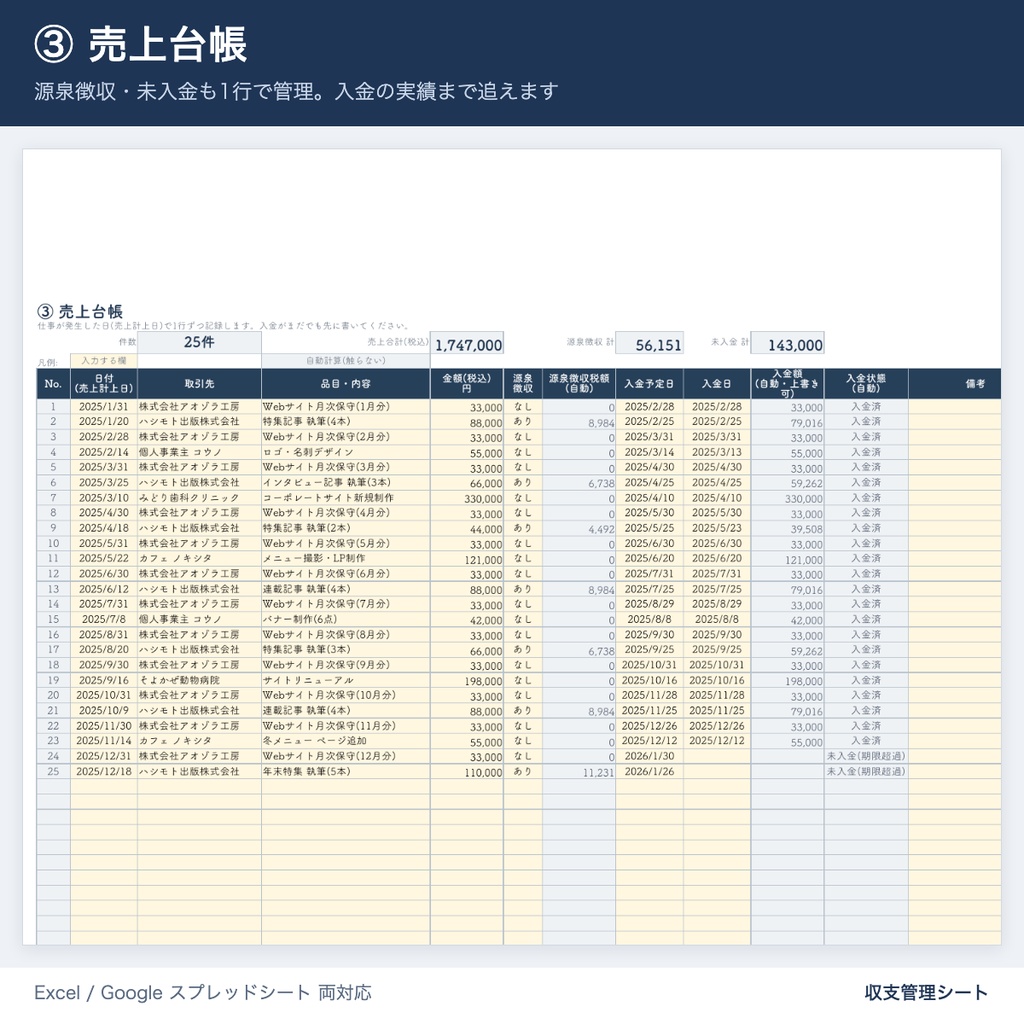Click the 25件 count summary cell

click(x=199, y=342)
